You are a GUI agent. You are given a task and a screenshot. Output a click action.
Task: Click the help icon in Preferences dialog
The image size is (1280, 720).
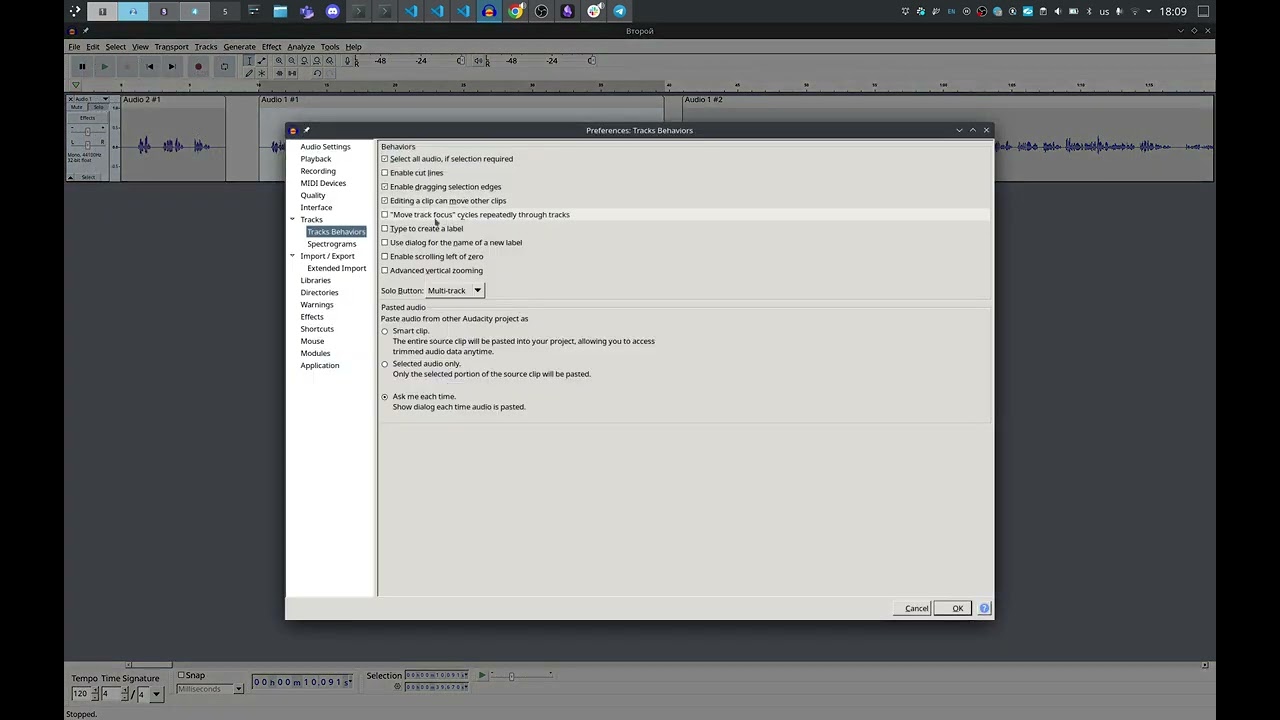point(984,608)
